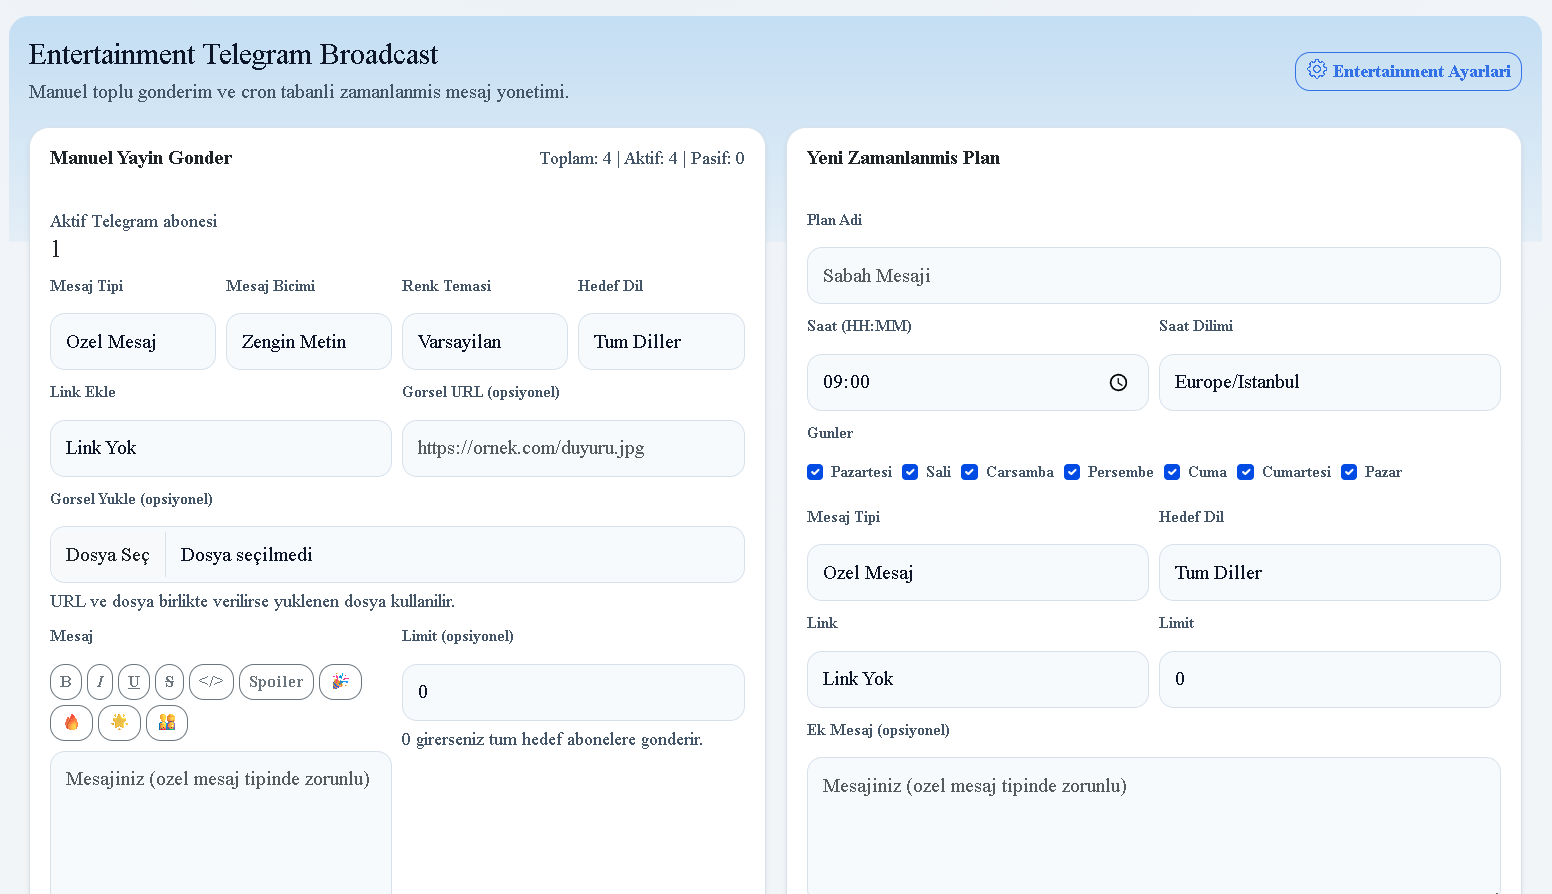Open Entertainment Ayarlari settings
1552x894 pixels.
[1408, 72]
